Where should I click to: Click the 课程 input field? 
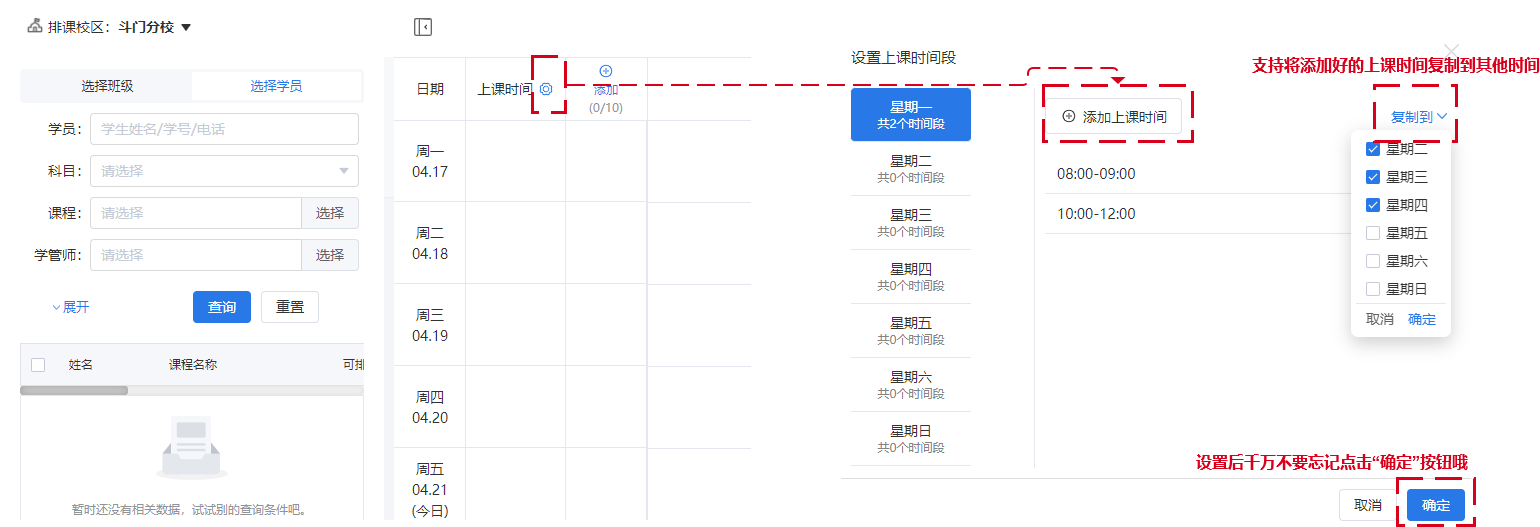(196, 213)
